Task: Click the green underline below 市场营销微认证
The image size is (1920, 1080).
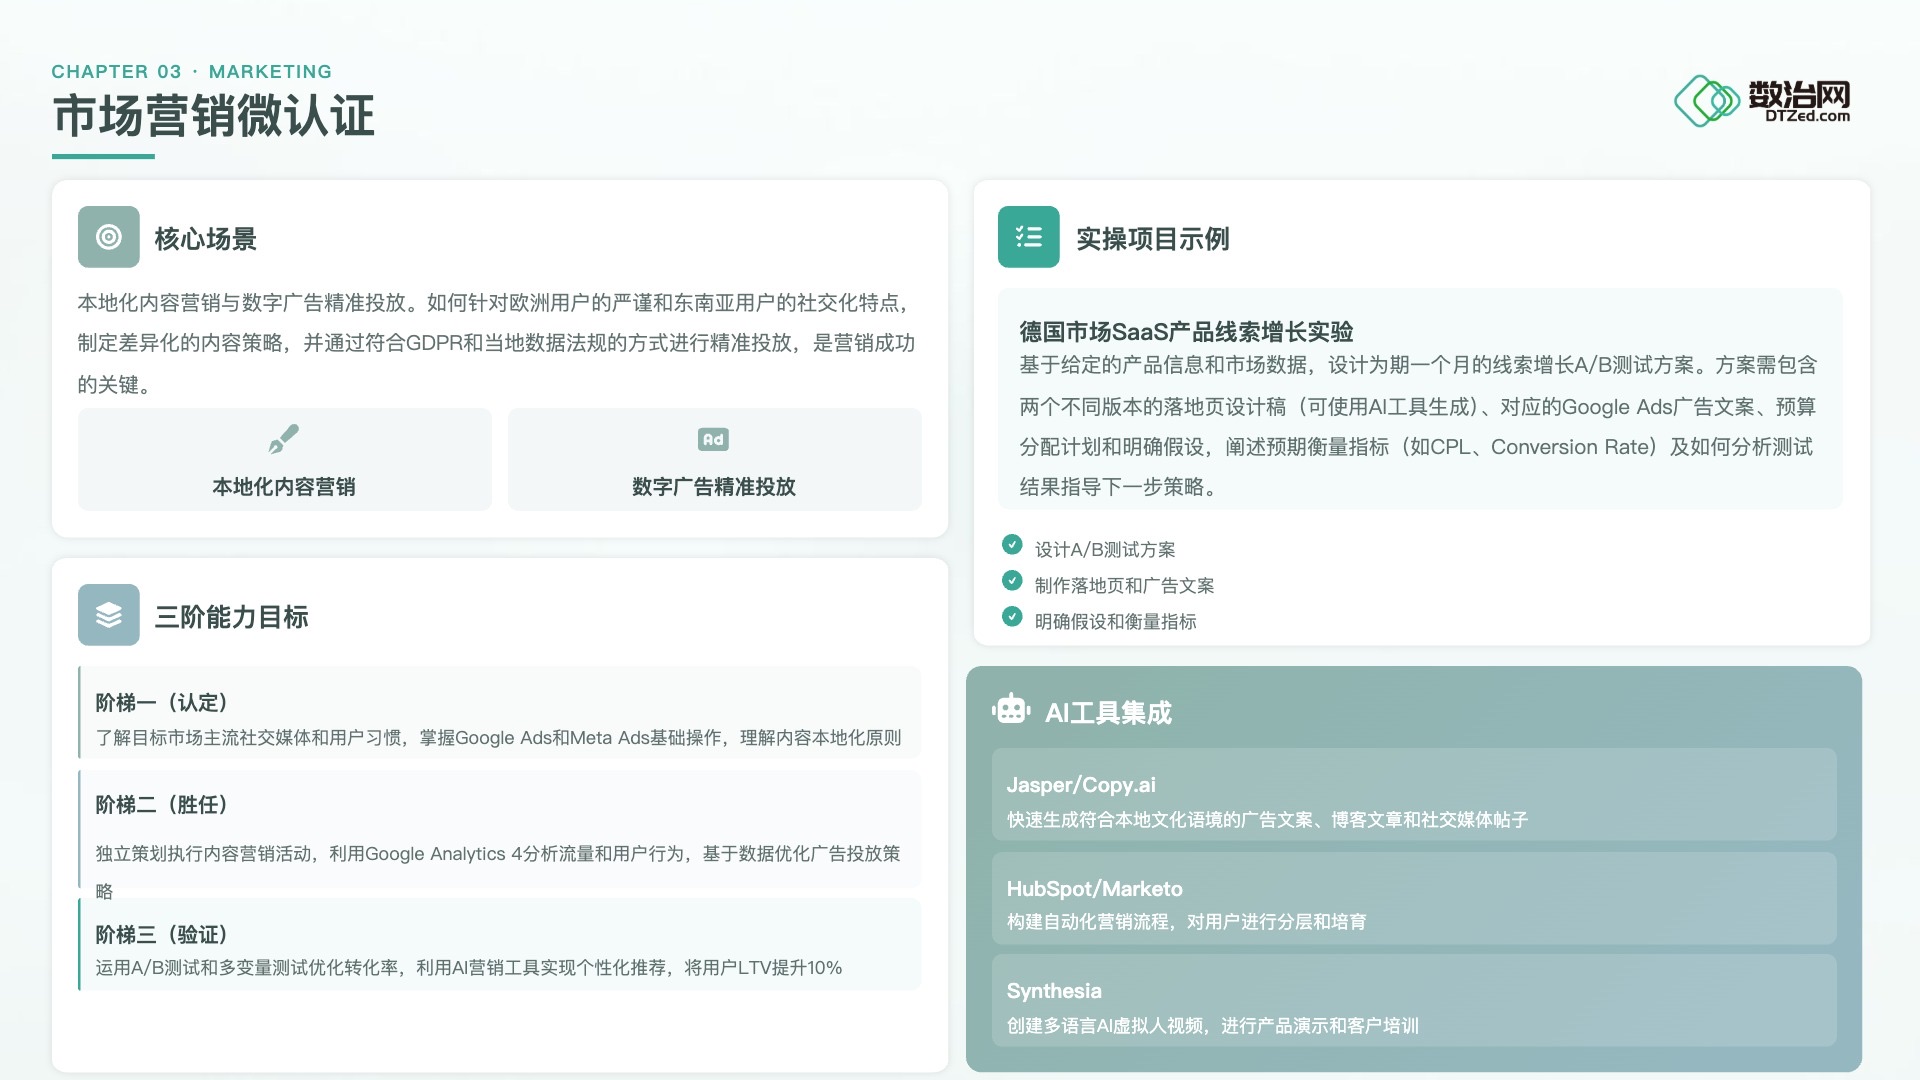Action: [103, 156]
